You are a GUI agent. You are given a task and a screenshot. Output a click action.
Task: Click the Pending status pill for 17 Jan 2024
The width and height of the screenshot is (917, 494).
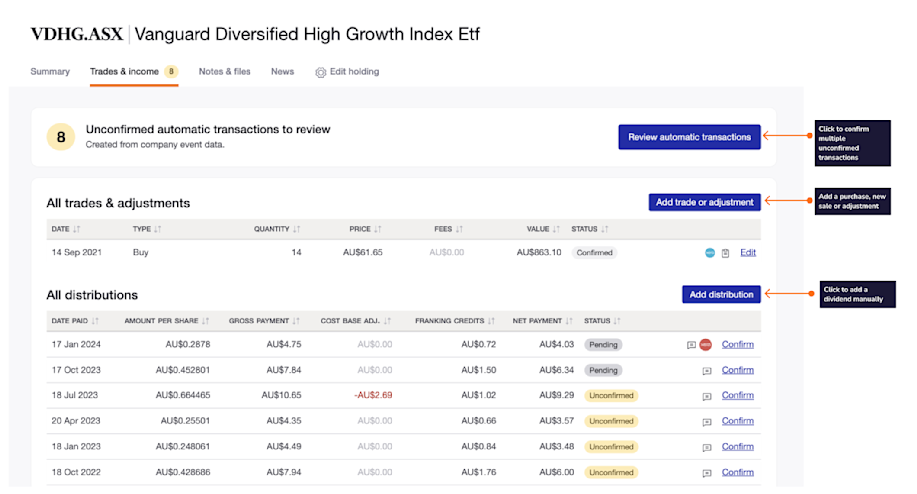coord(603,345)
